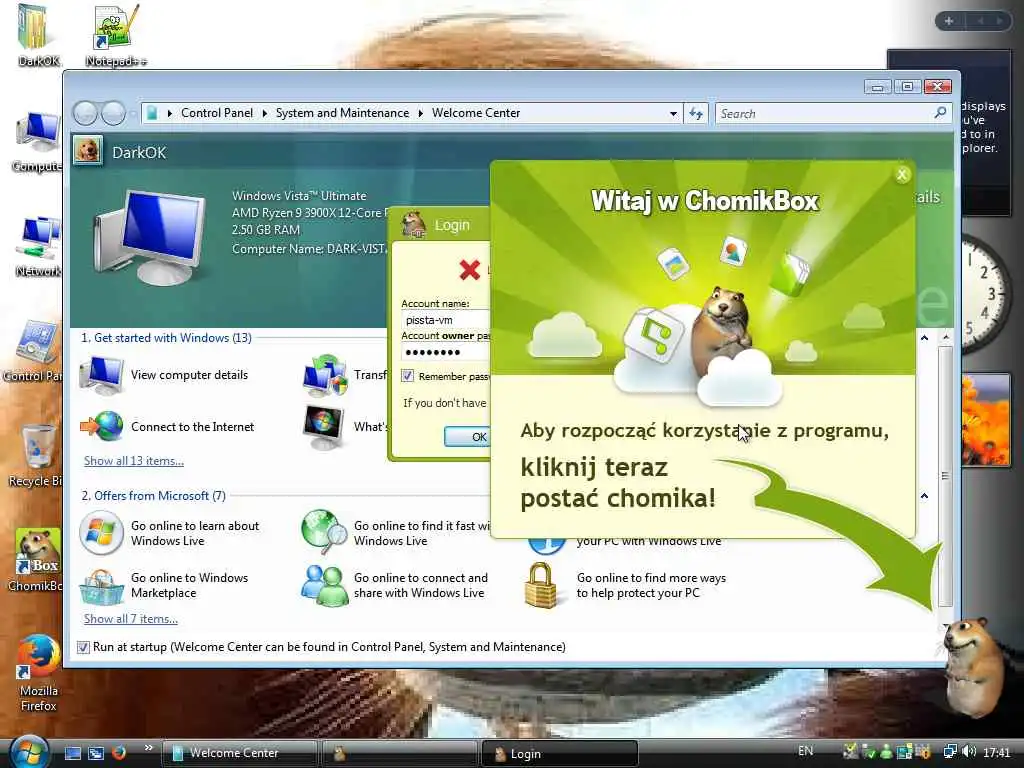Click the ChomikBox hamster character near the tray
Viewport: 1024px width, 768px height.
pos(974,667)
